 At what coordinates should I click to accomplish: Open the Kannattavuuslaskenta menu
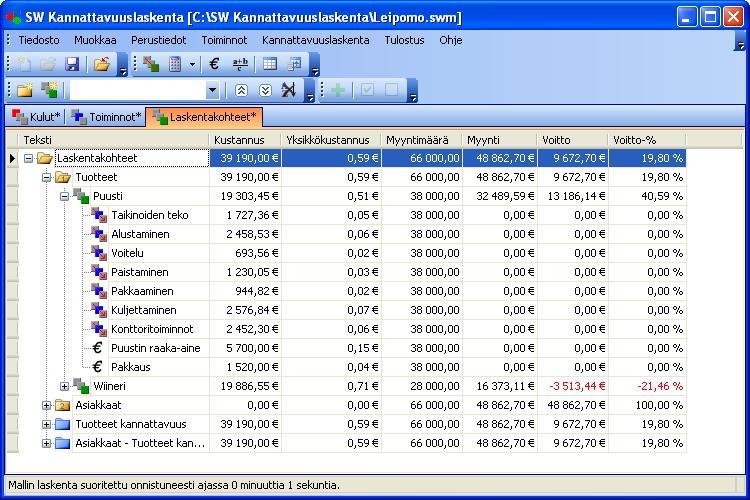[316, 40]
